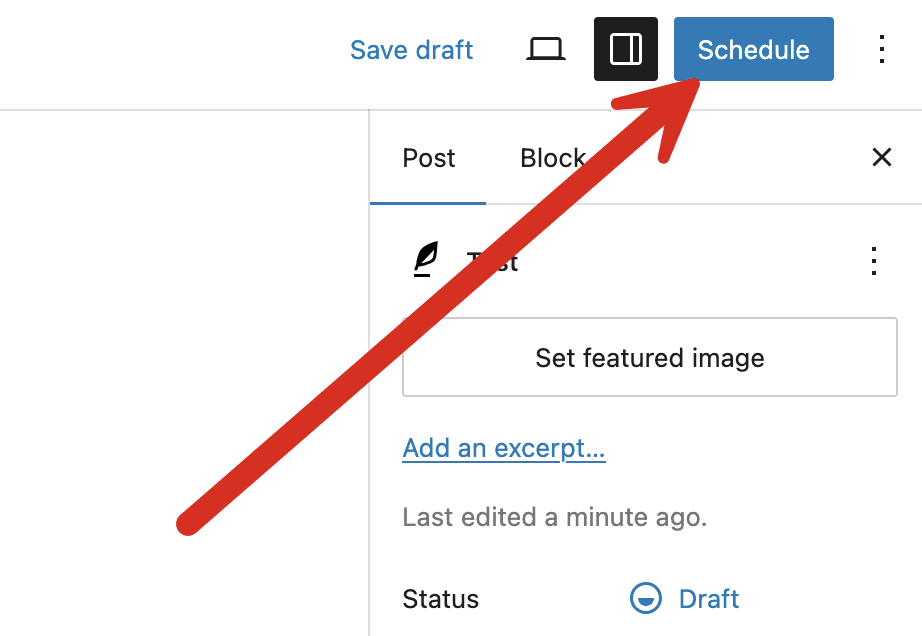Image resolution: width=922 pixels, height=636 pixels.
Task: Switch to the Block tab
Action: [551, 157]
